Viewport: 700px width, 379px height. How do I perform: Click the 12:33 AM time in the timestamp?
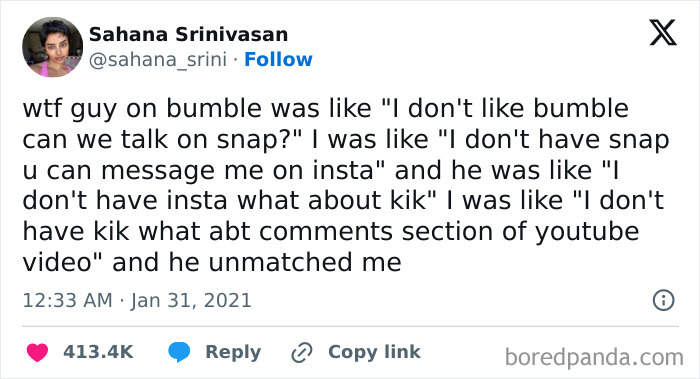[67, 300]
